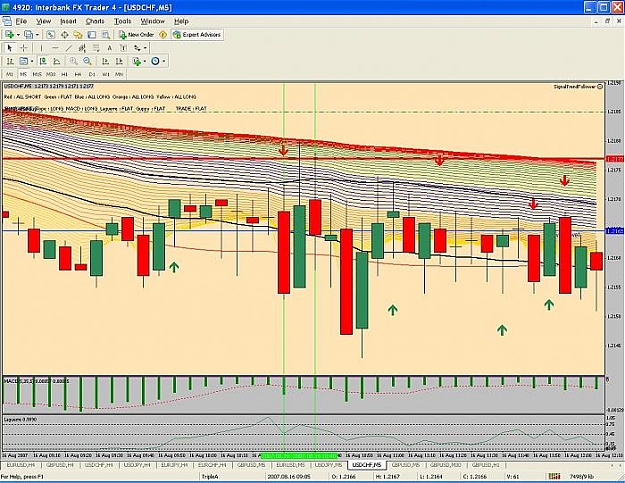The image size is (625, 483).
Task: Zoom out of the chart
Action: point(87,61)
